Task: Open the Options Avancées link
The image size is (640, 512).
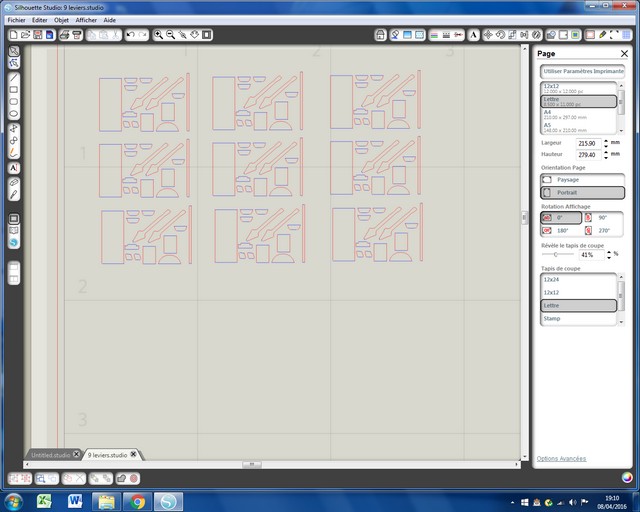Action: pos(561,458)
